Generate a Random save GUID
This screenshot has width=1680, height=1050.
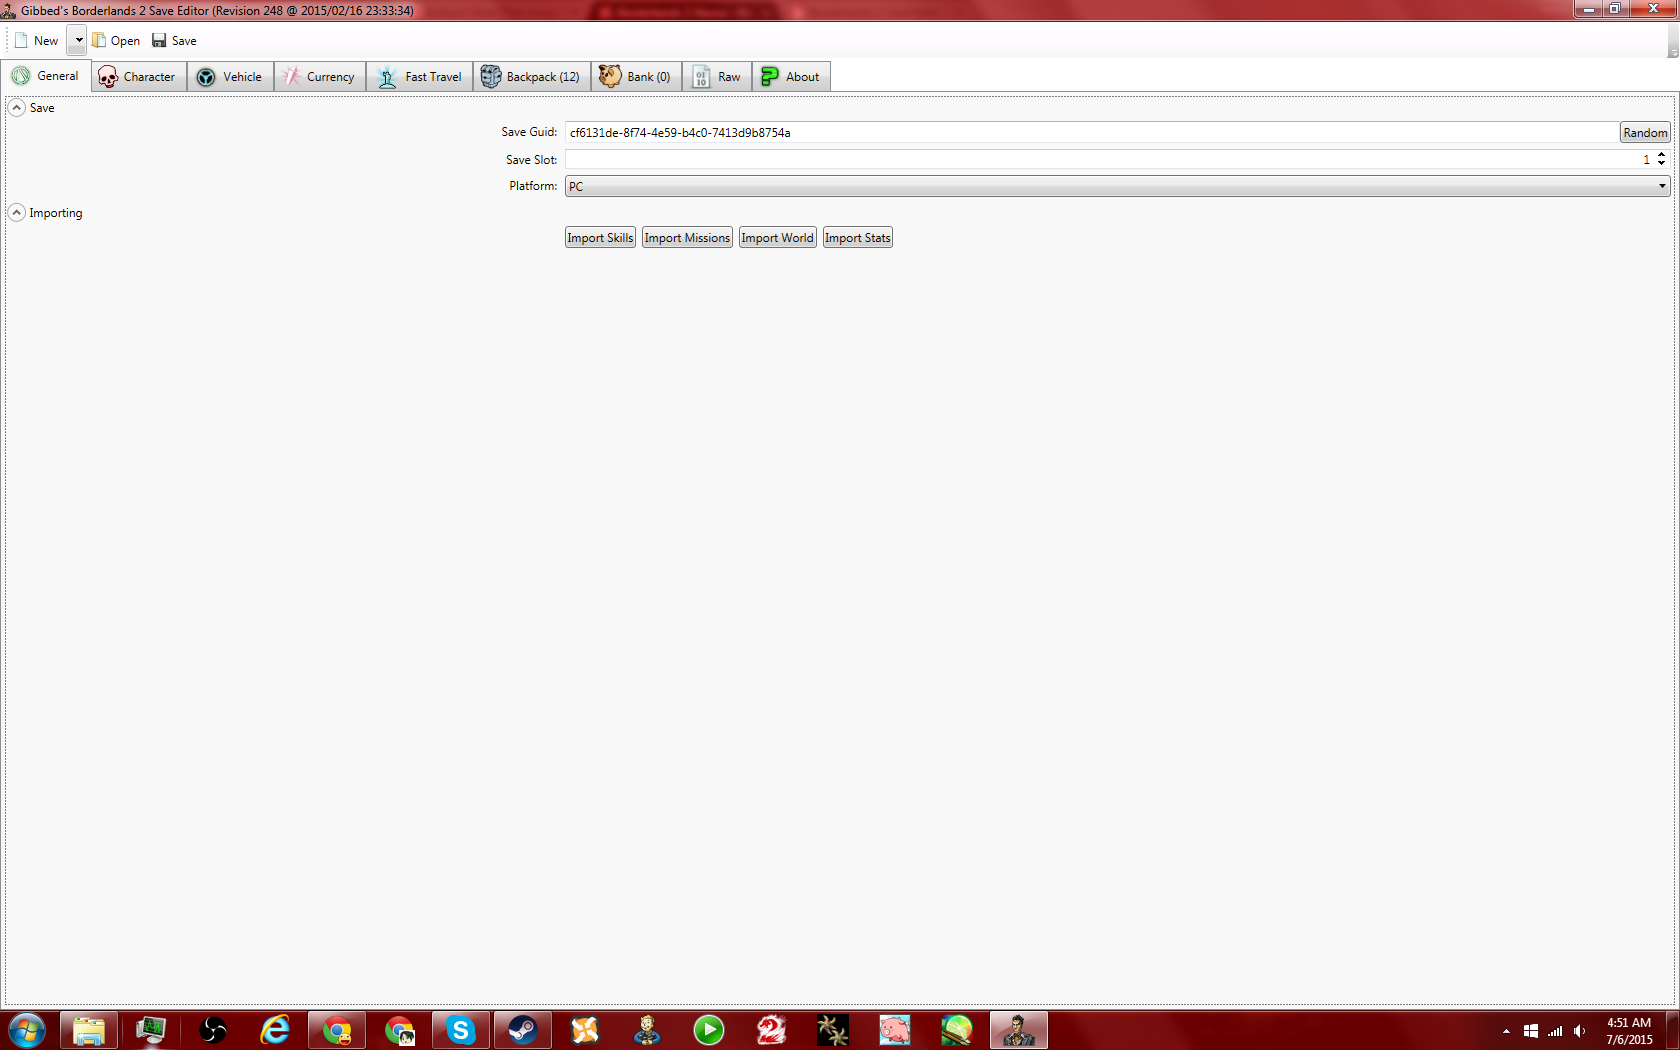1644,133
